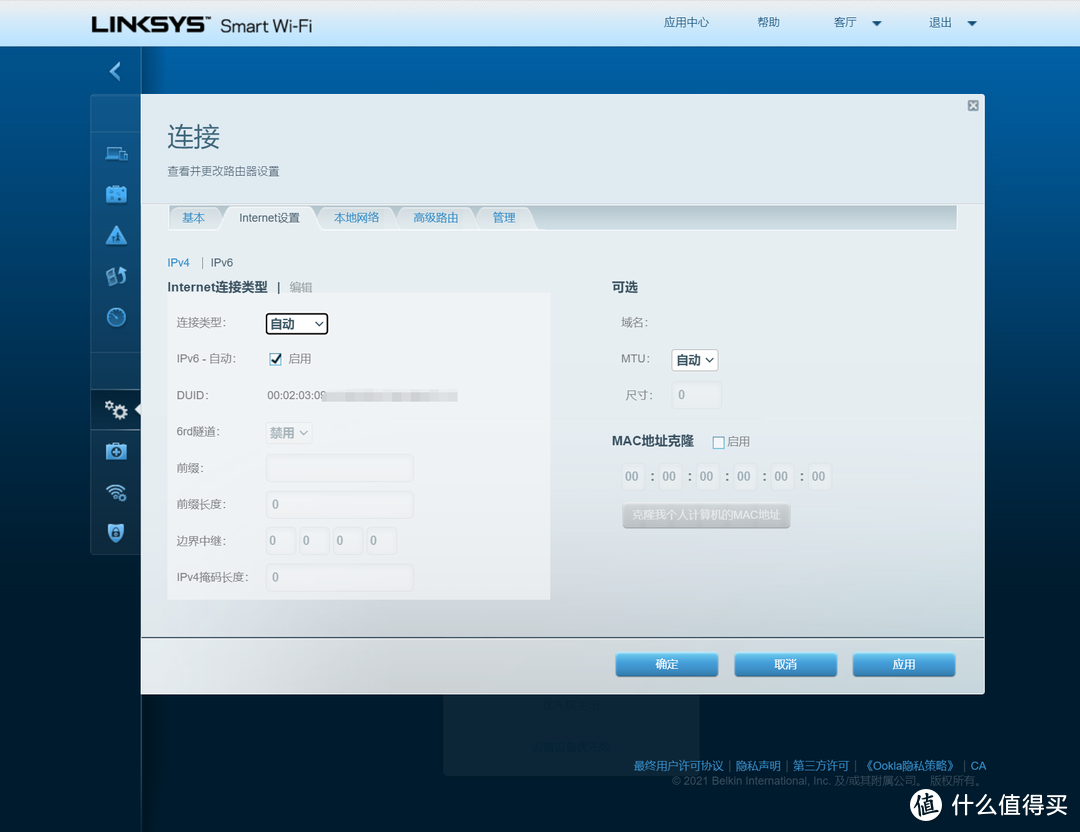Click the 前缀 input field

click(339, 468)
